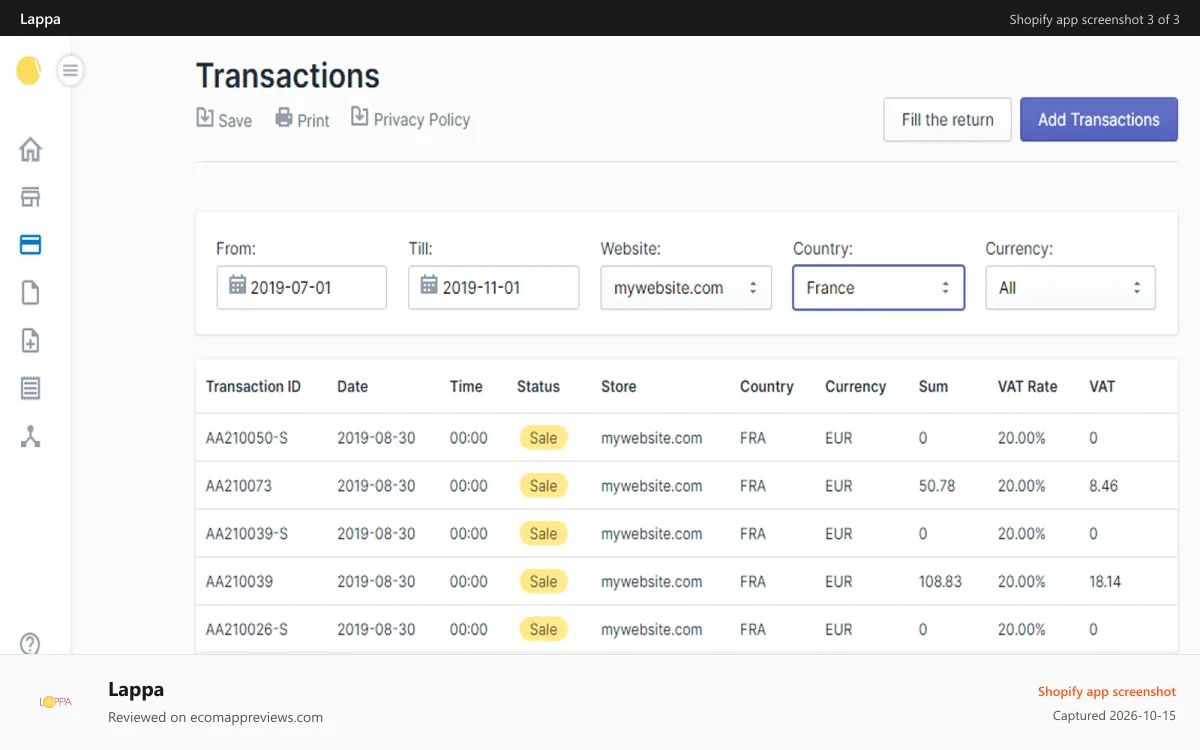Screen dimensions: 1200x750
Task: Click the Fill the return button
Action: 948,119
